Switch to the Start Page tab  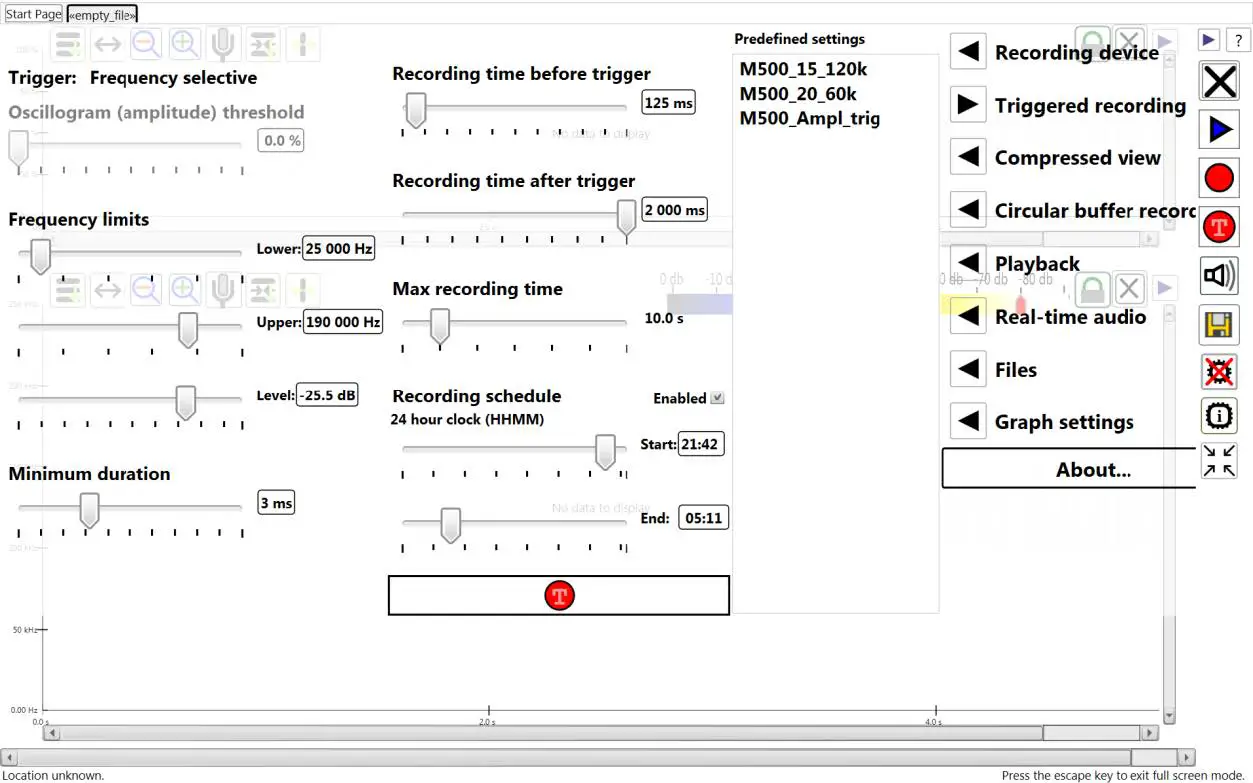[x=33, y=14]
